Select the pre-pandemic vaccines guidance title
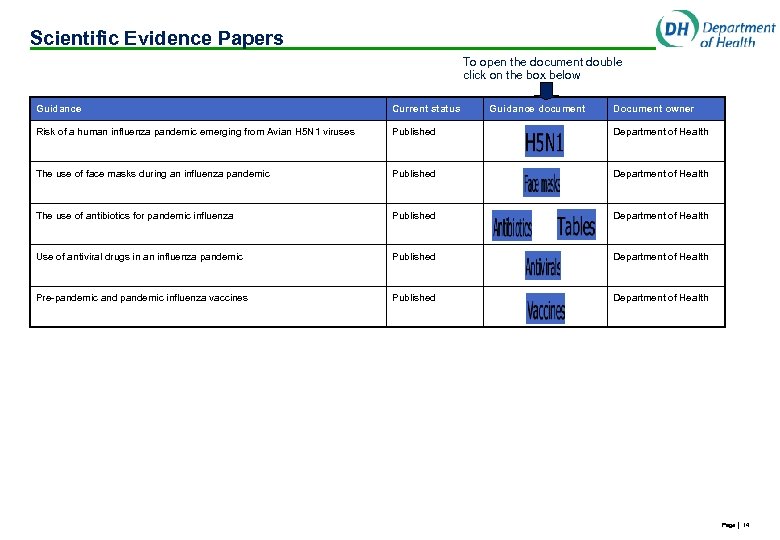The image size is (780, 540). pyautogui.click(x=142, y=298)
